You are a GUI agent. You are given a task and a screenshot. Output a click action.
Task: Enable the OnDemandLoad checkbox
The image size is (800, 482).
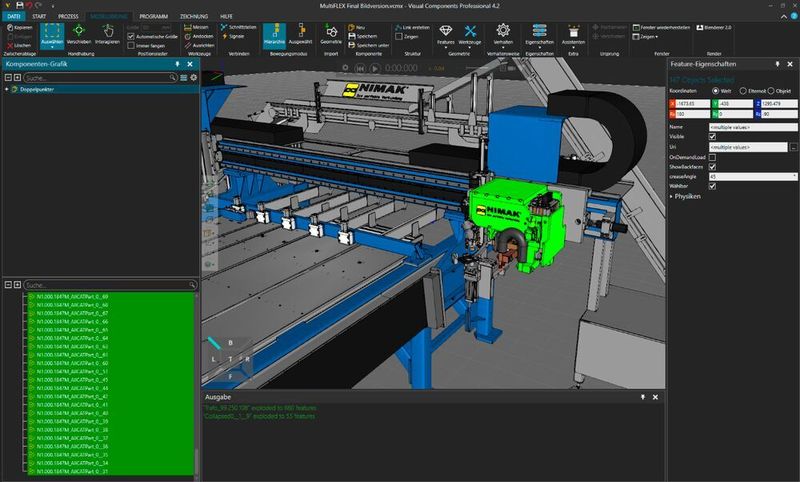(712, 157)
